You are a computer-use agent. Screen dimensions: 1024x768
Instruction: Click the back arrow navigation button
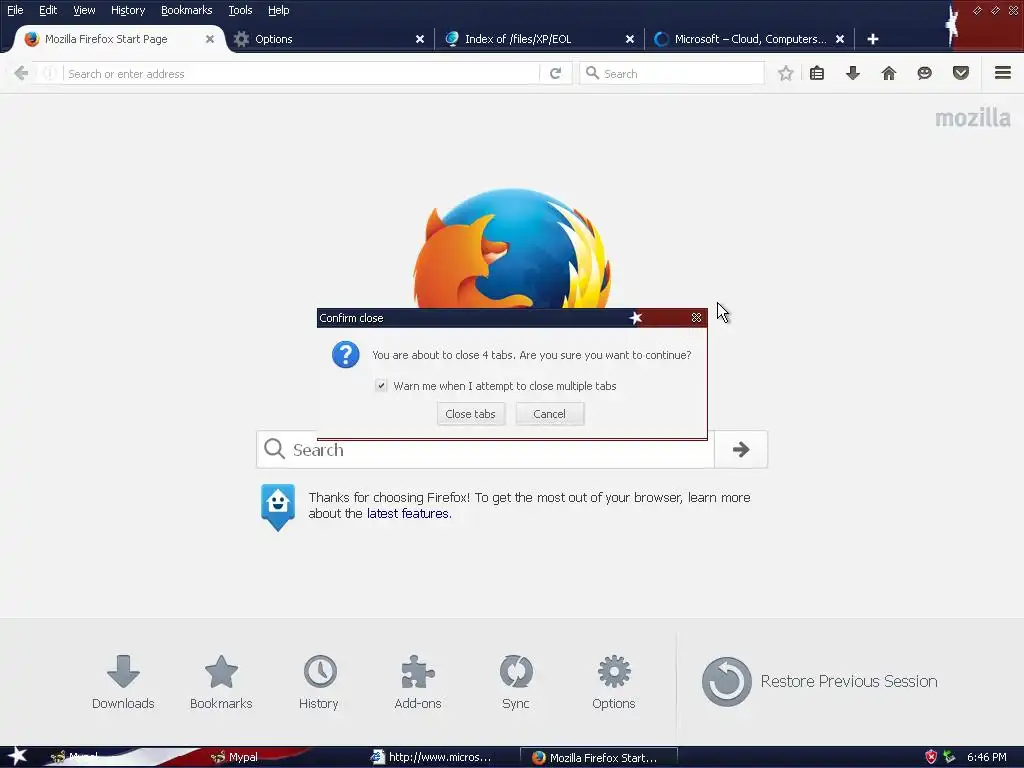click(21, 73)
